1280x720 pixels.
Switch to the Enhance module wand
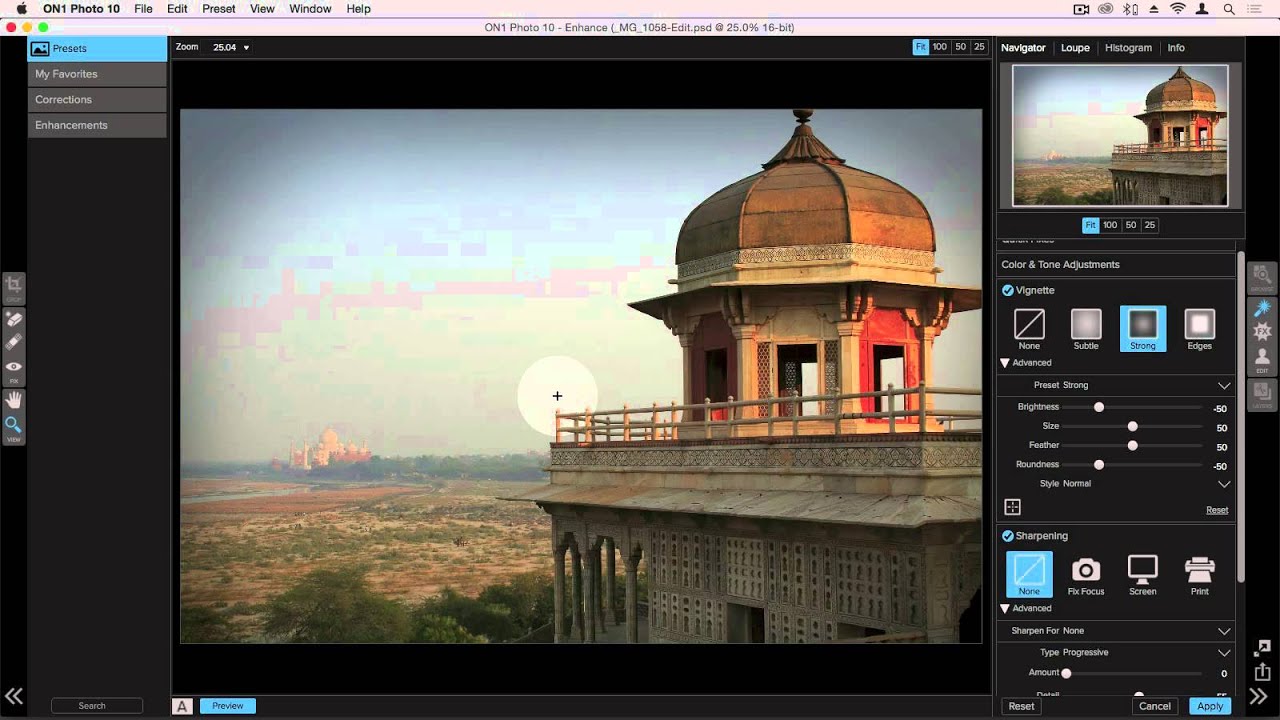1262,307
